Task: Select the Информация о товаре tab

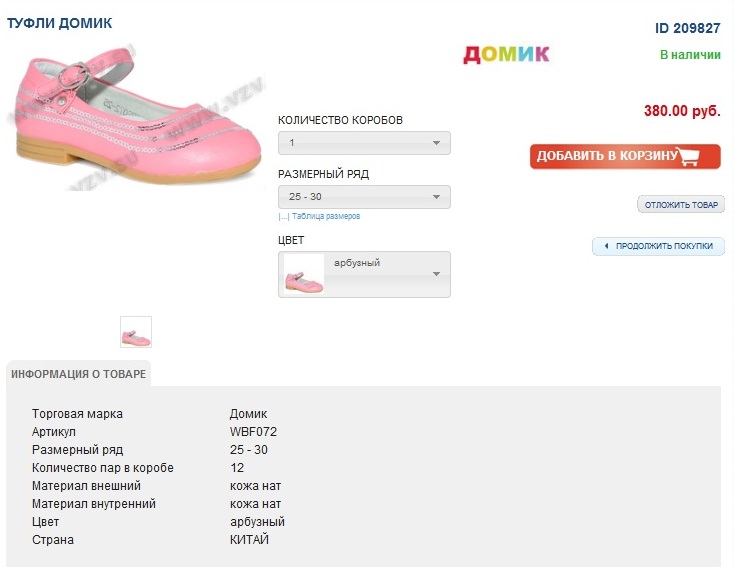Action: point(79,374)
